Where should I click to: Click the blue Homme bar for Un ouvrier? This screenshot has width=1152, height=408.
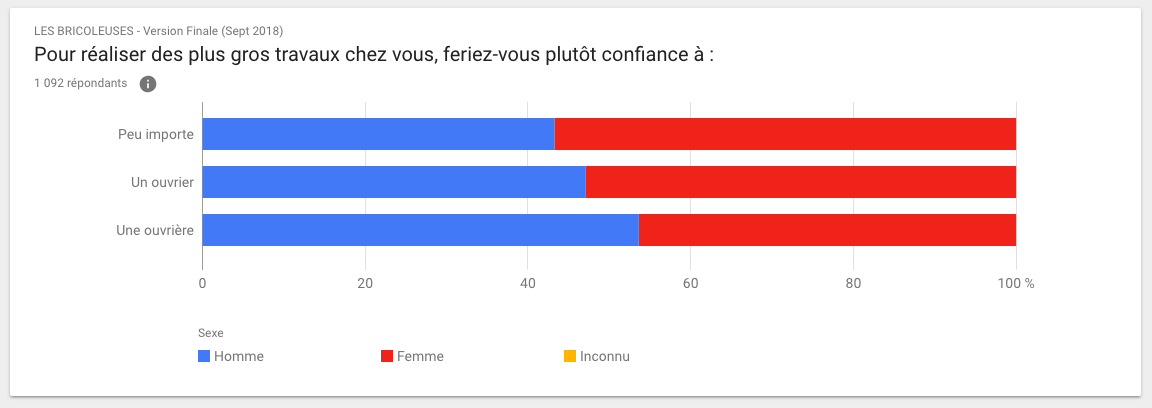394,182
